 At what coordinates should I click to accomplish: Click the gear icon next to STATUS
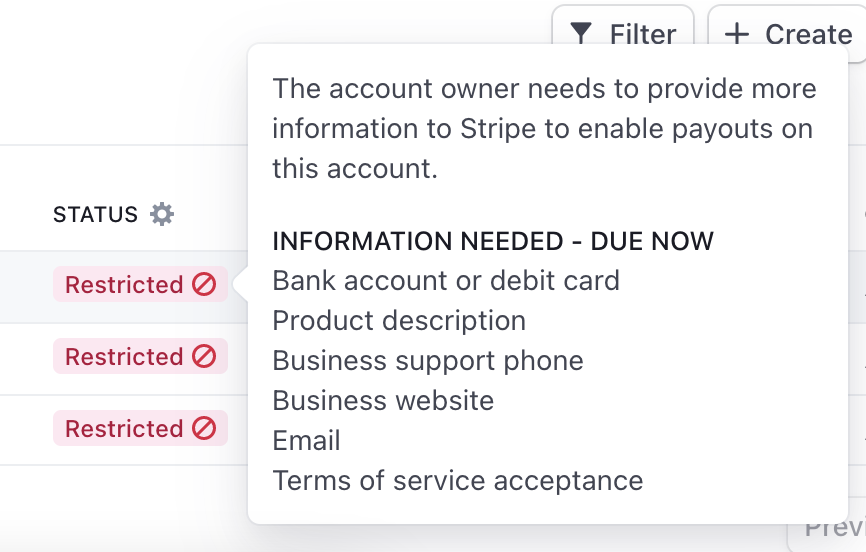(162, 214)
